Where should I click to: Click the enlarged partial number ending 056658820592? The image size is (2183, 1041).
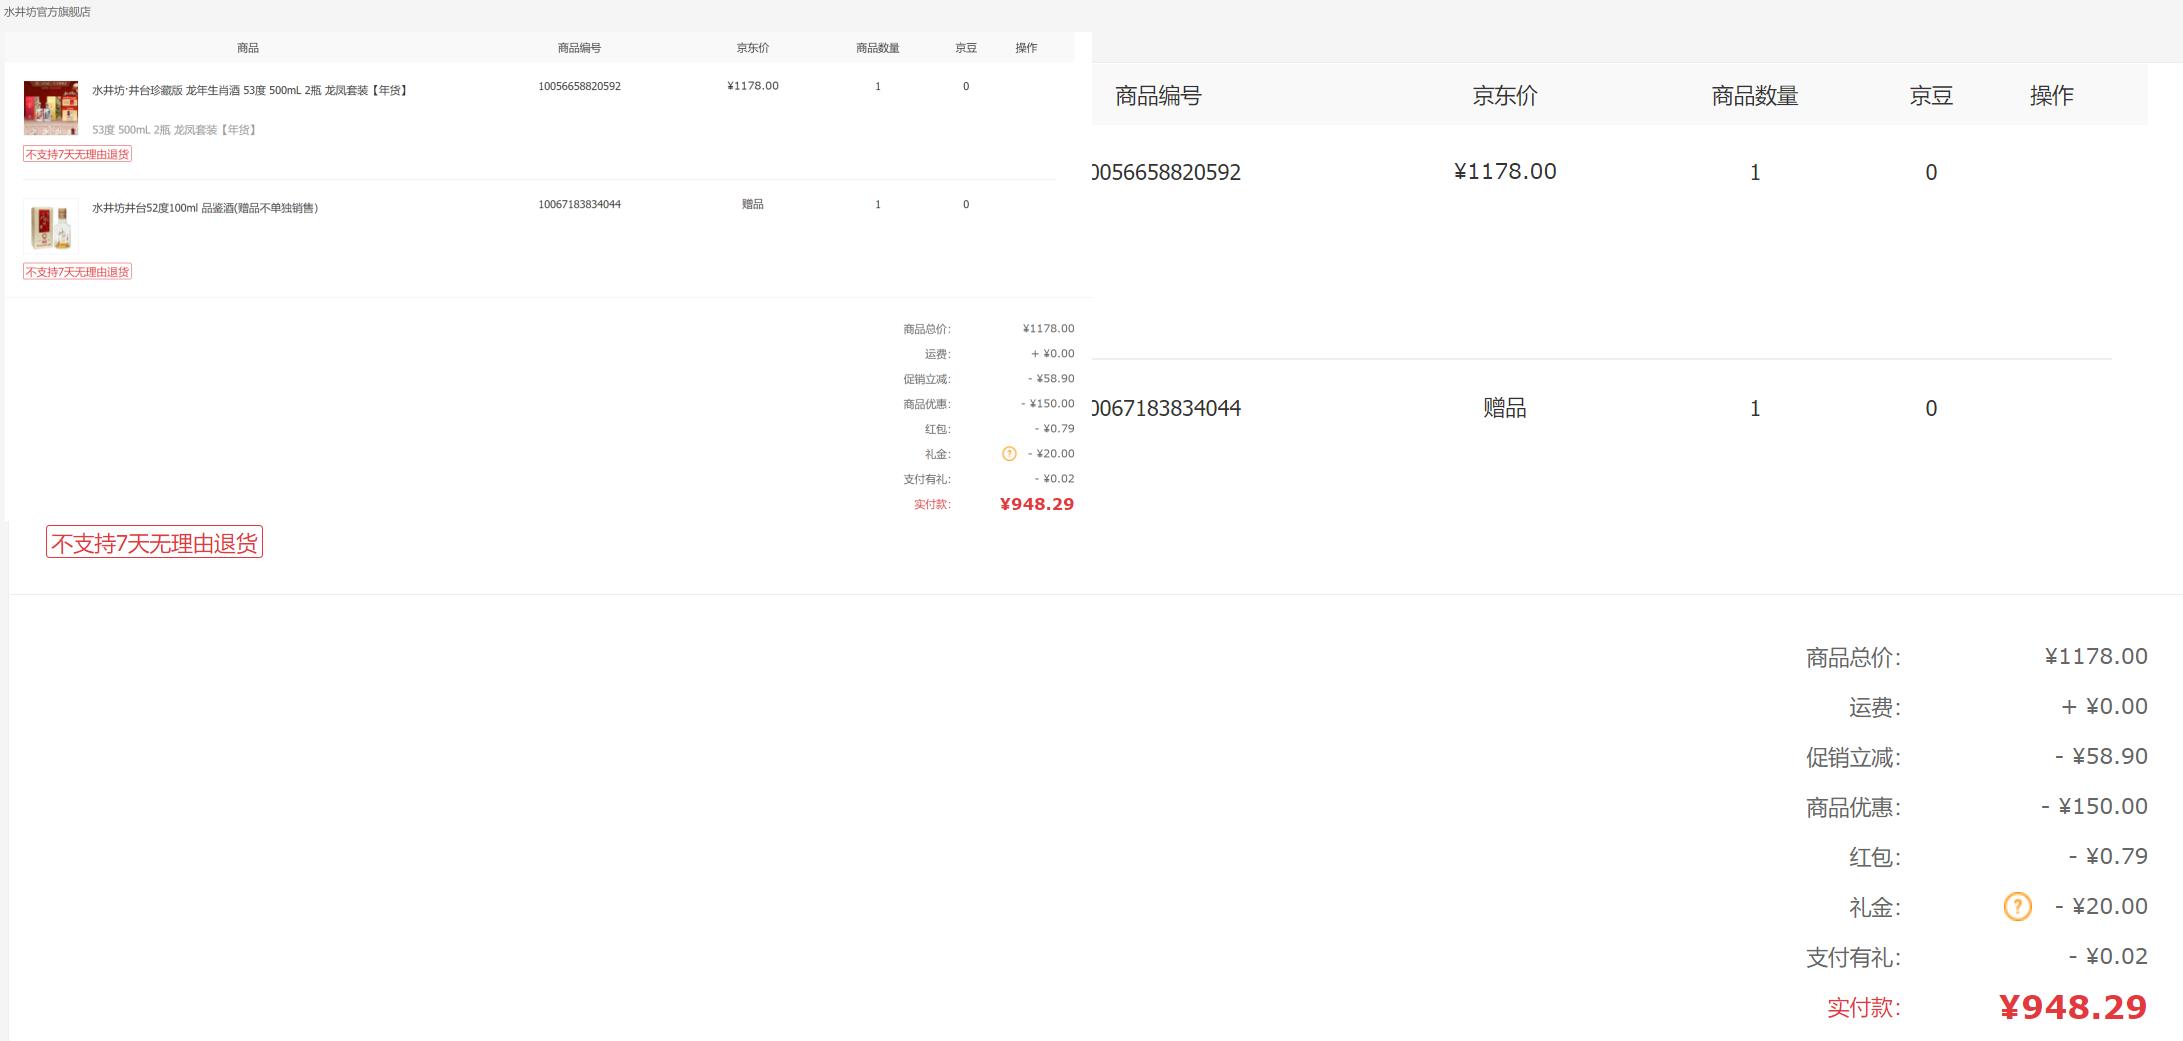click(1166, 172)
